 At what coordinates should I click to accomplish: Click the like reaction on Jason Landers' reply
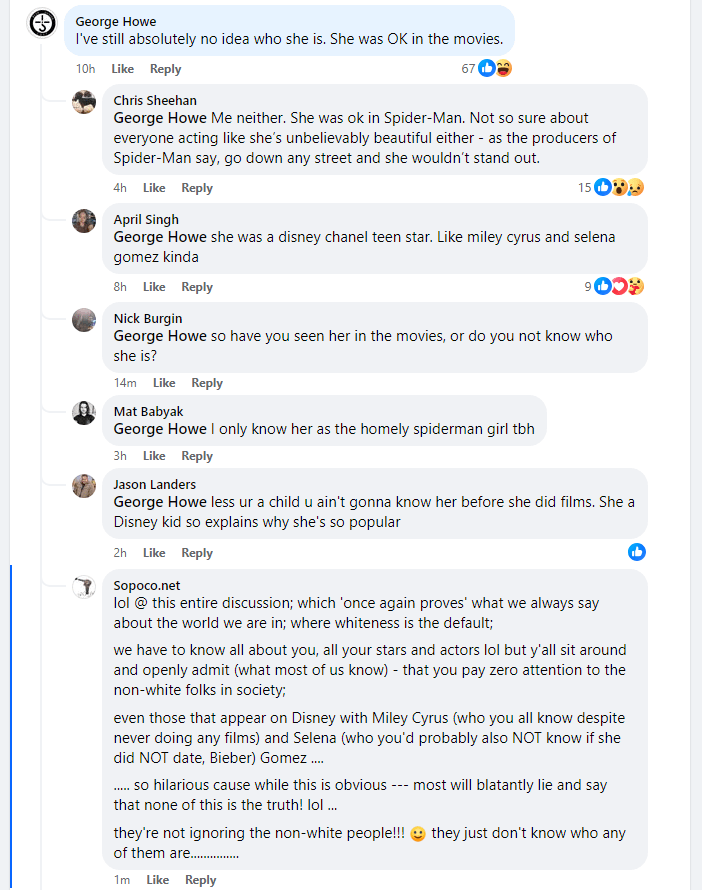[x=637, y=552]
